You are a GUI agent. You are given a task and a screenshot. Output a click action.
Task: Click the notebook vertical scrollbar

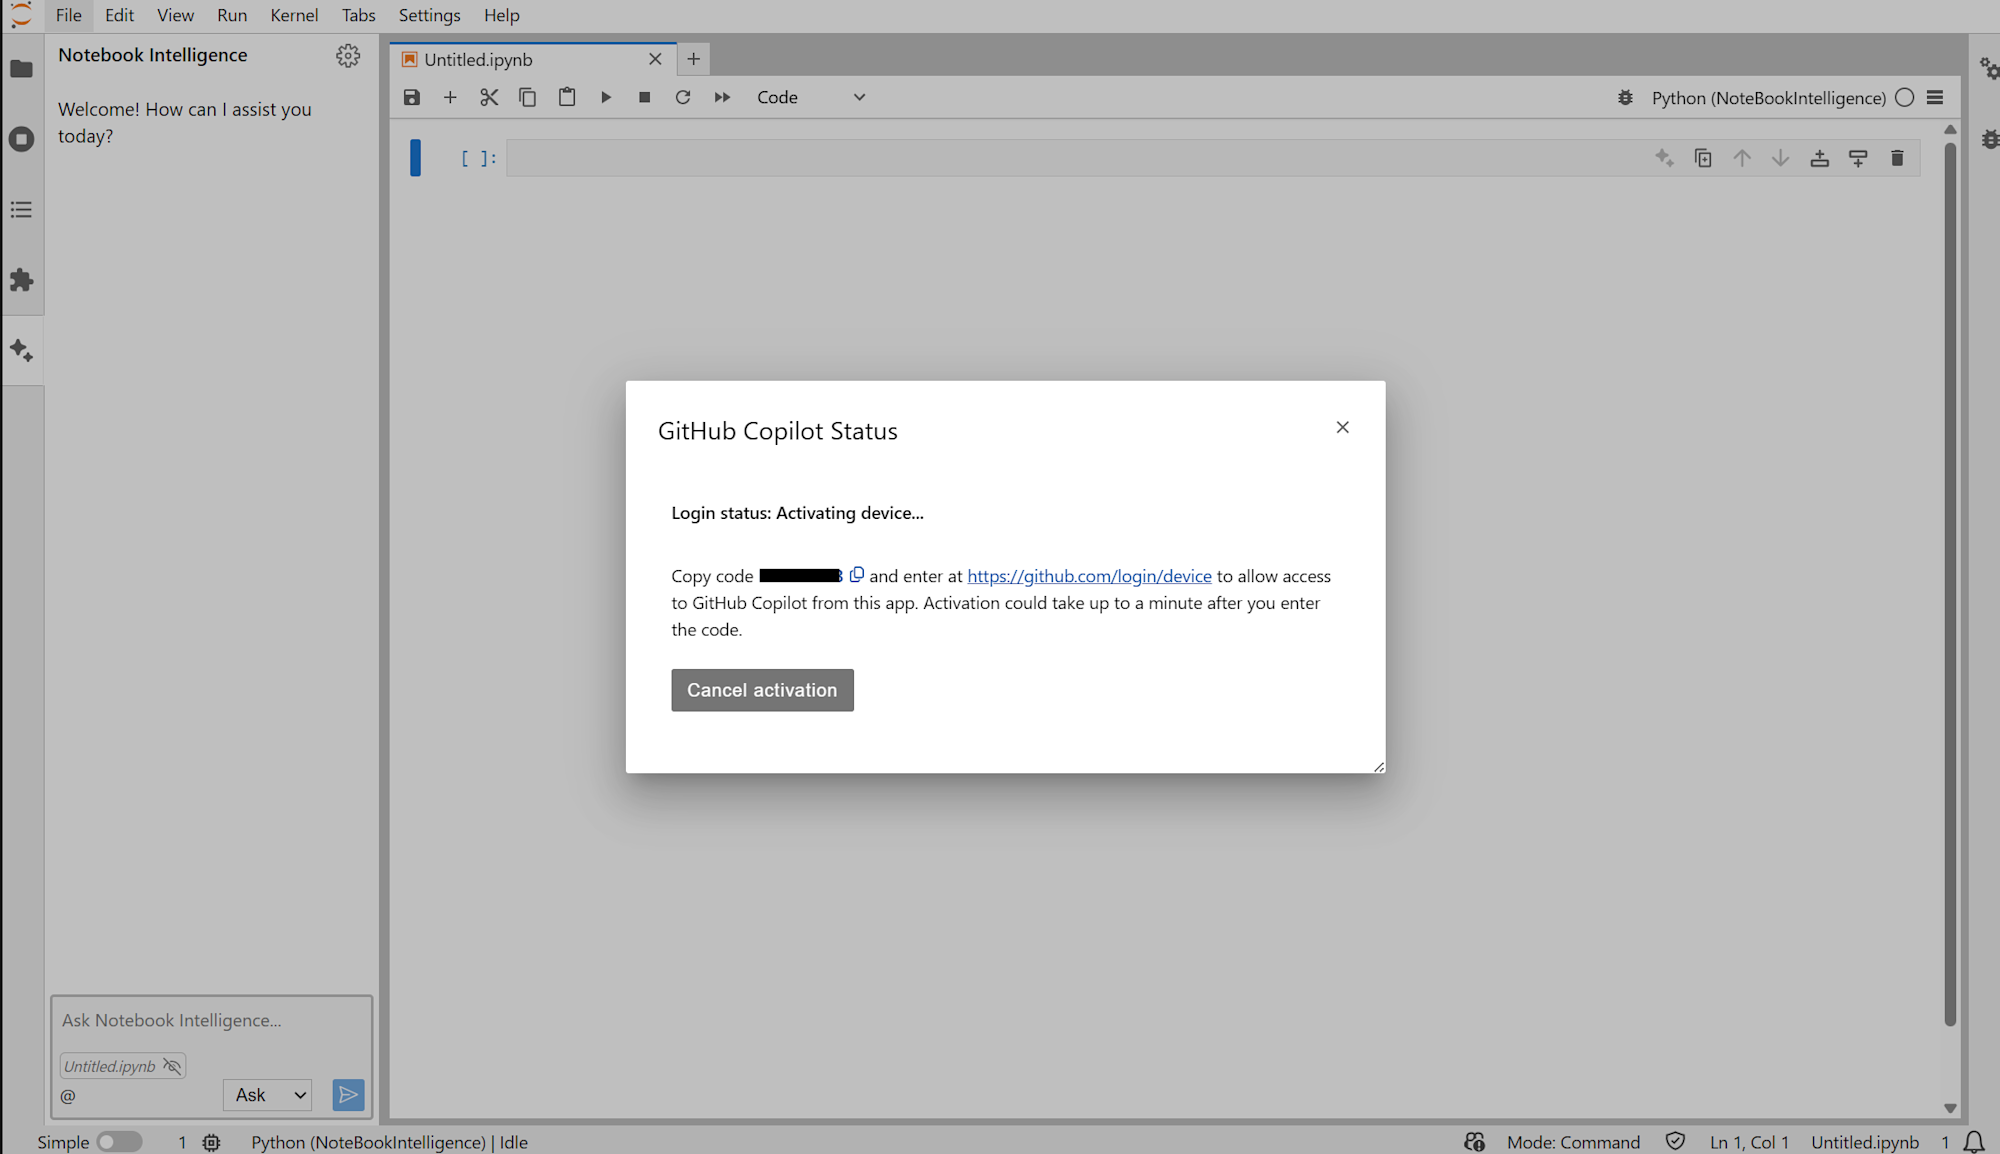pyautogui.click(x=1949, y=585)
